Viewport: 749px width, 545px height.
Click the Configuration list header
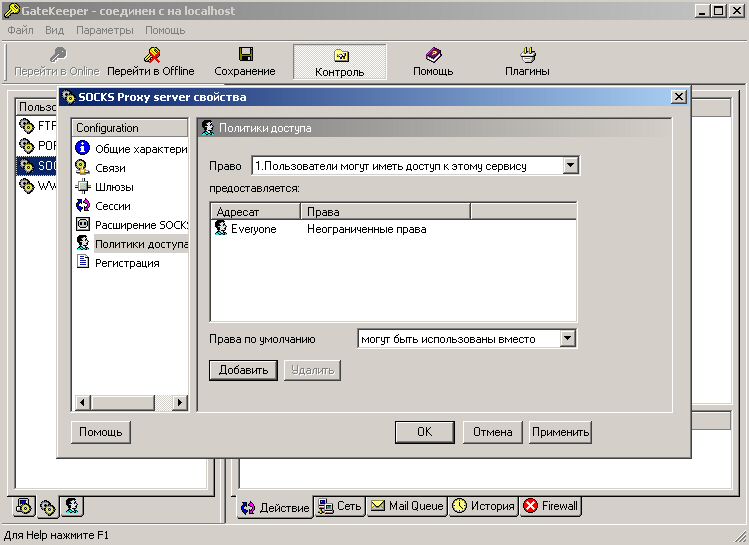pyautogui.click(x=130, y=128)
